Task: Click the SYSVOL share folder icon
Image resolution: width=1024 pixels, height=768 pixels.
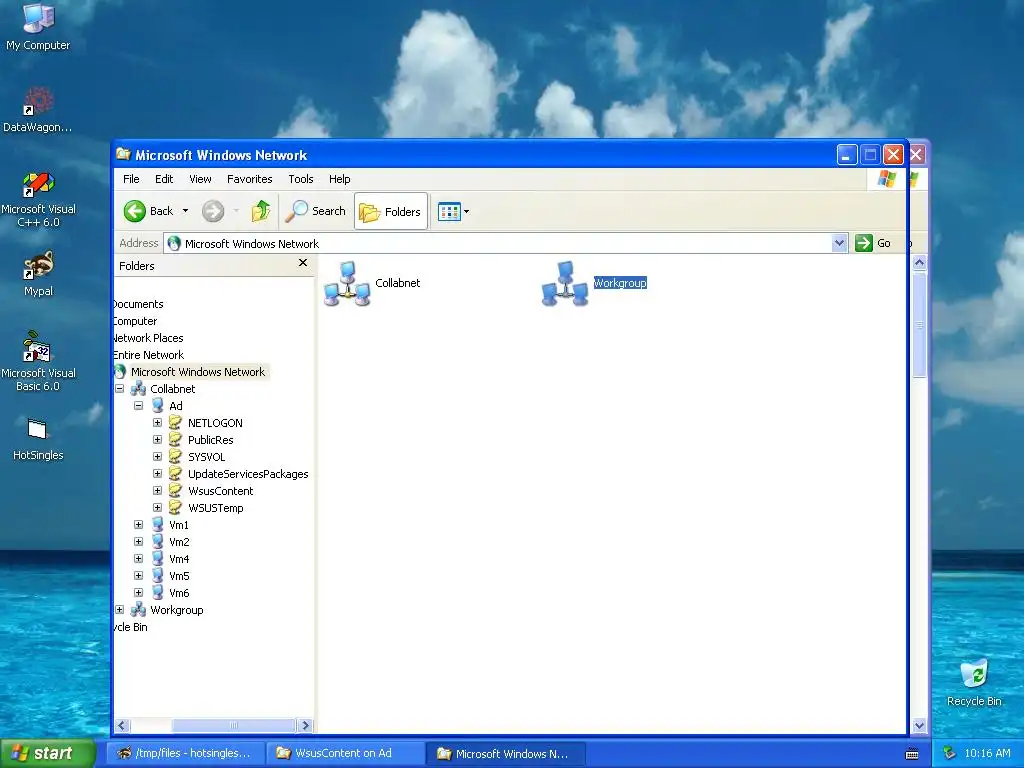Action: pos(175,456)
